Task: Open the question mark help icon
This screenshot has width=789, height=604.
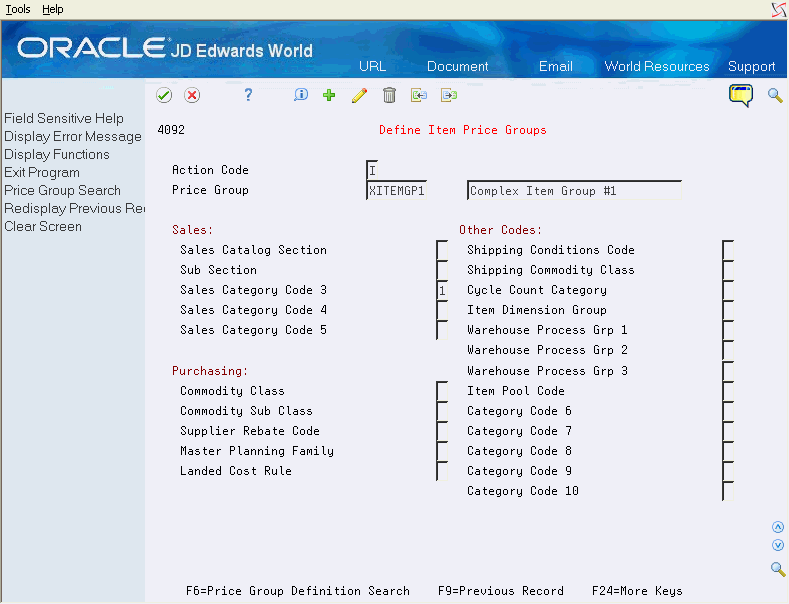Action: (x=248, y=95)
